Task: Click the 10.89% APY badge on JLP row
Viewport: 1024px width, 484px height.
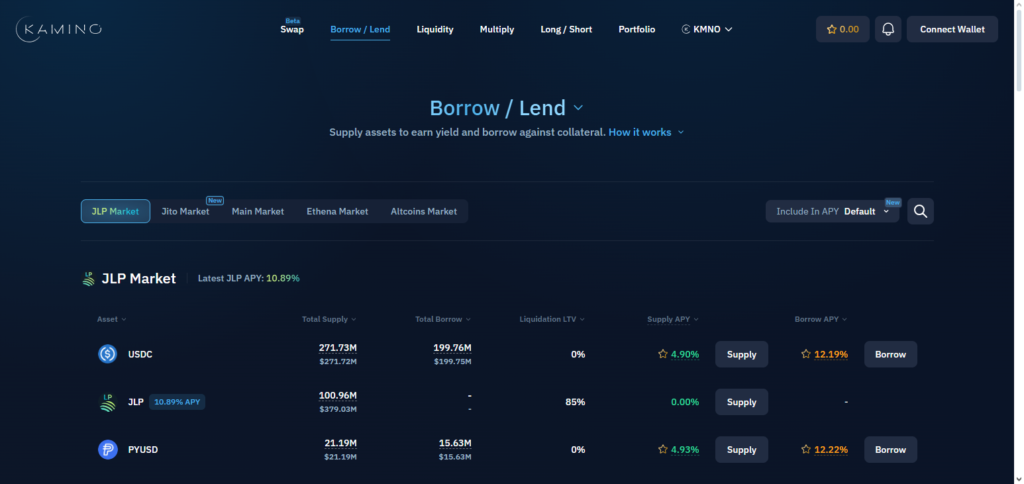Action: (177, 402)
